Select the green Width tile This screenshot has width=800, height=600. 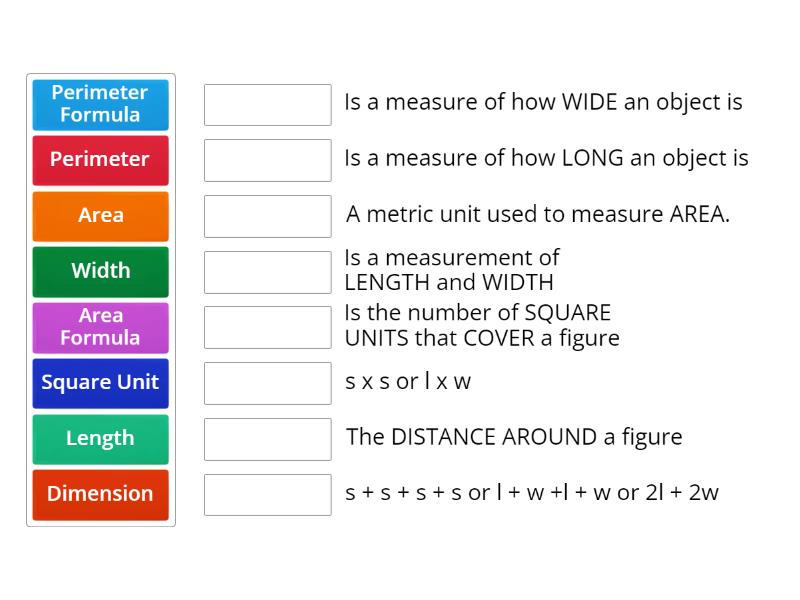pyautogui.click(x=100, y=271)
